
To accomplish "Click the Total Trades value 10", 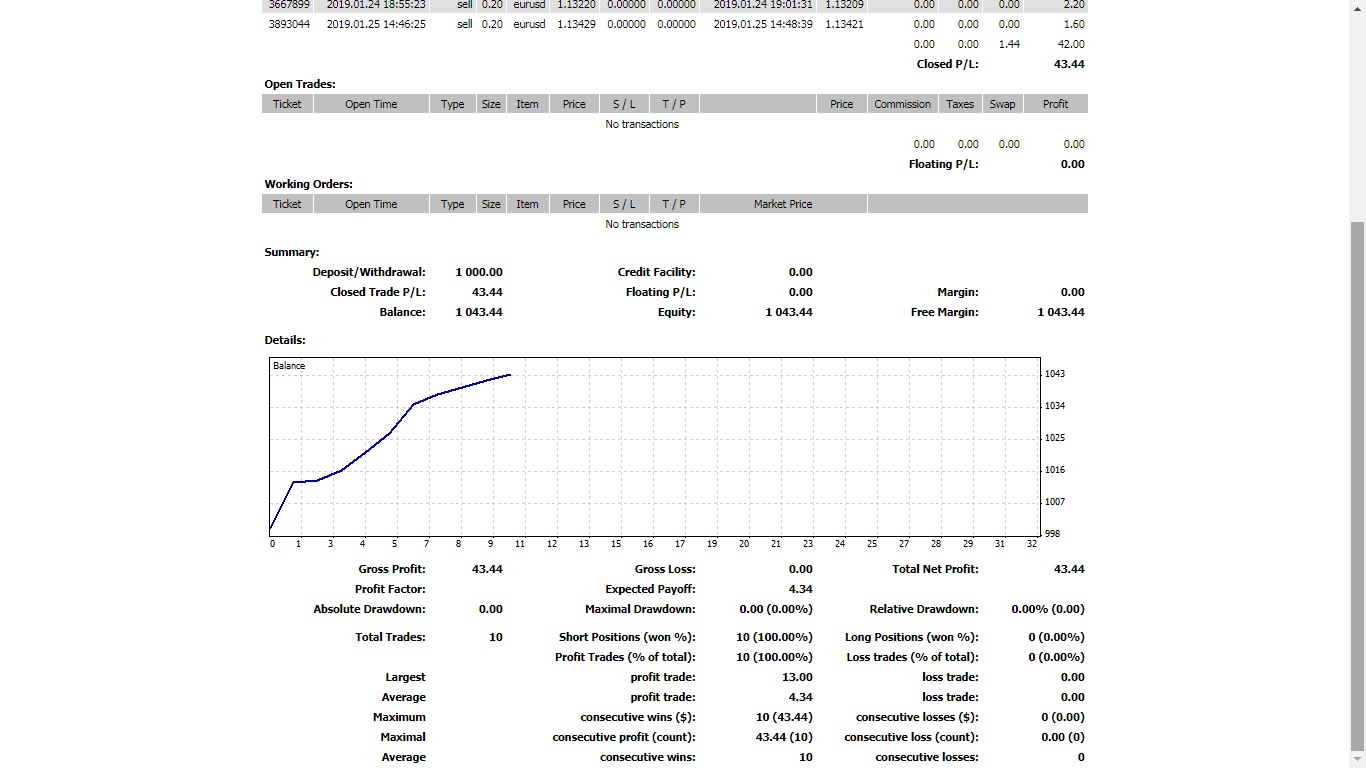I will point(495,637).
